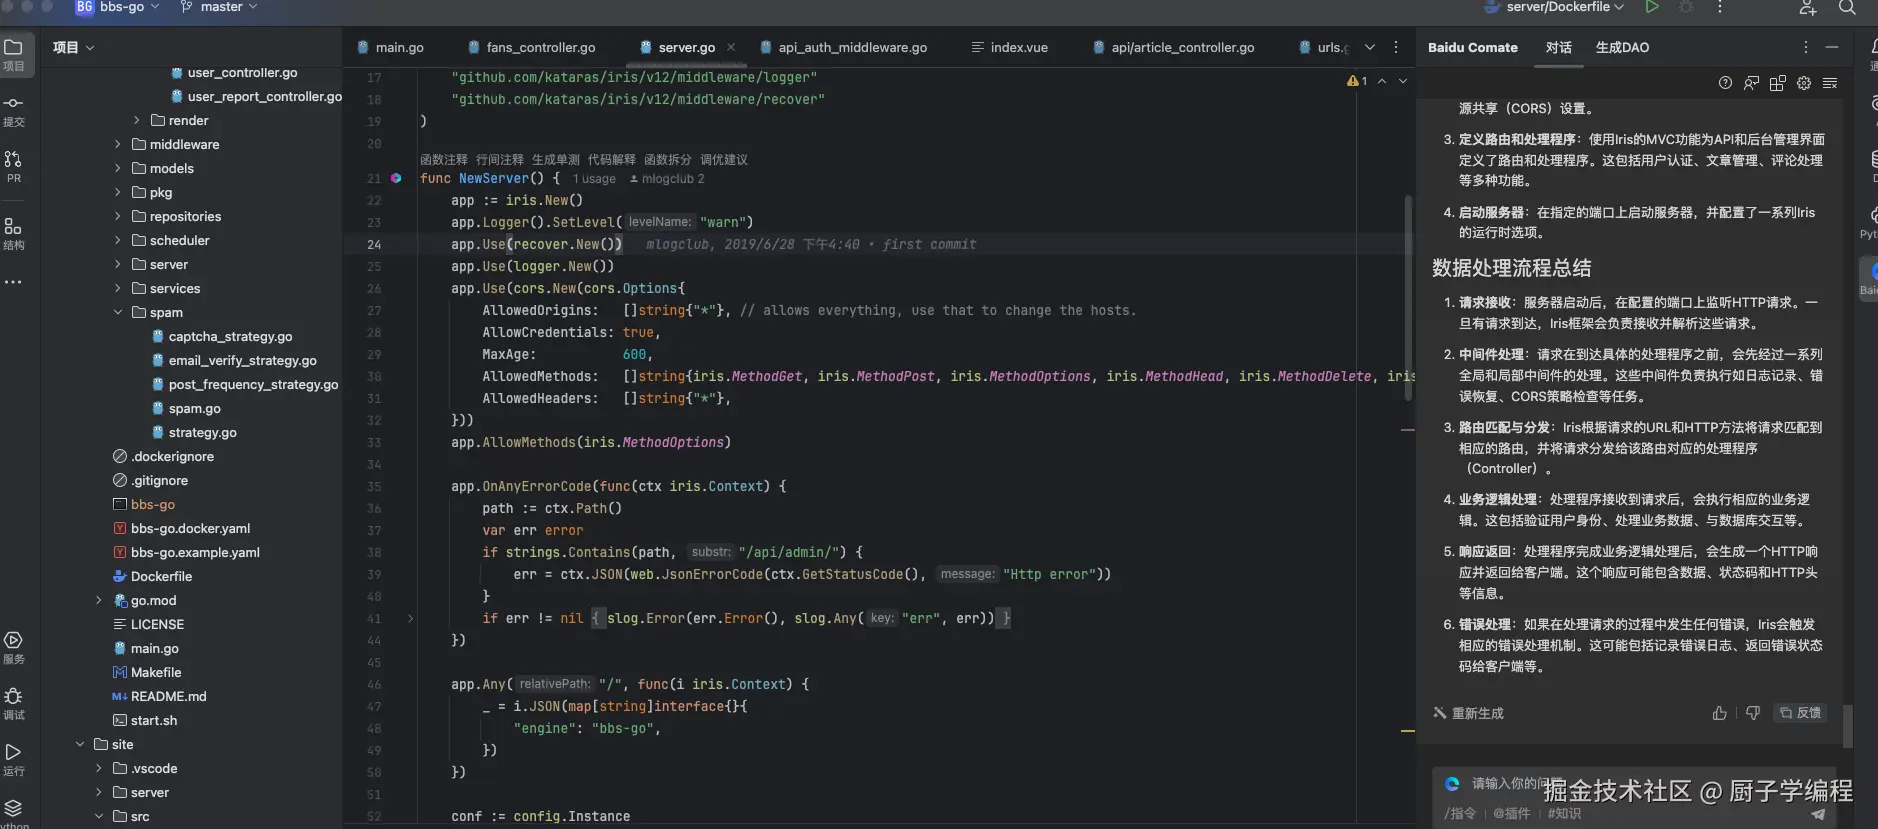The height and width of the screenshot is (829, 1878).
Task: Collapse the spam folder in project tree
Action: tap(118, 313)
